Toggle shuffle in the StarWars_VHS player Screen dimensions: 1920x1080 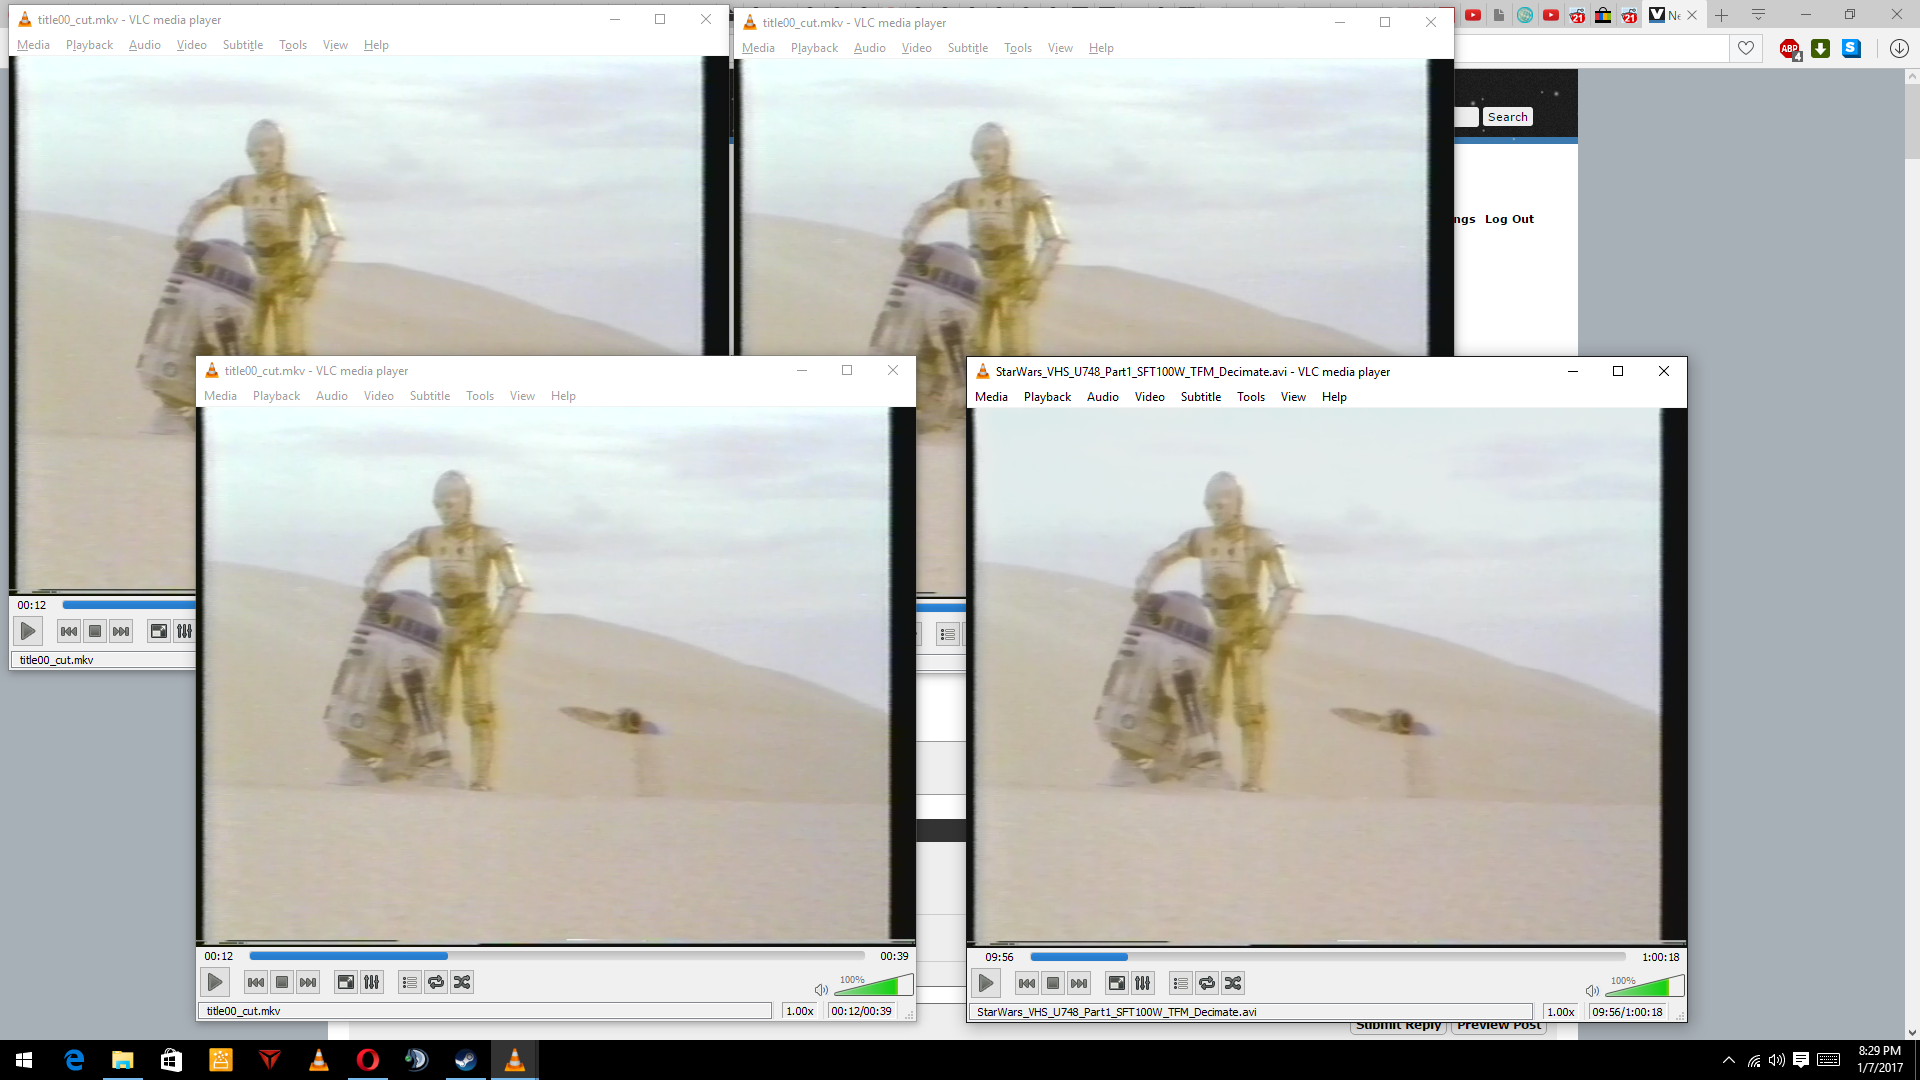click(1233, 984)
